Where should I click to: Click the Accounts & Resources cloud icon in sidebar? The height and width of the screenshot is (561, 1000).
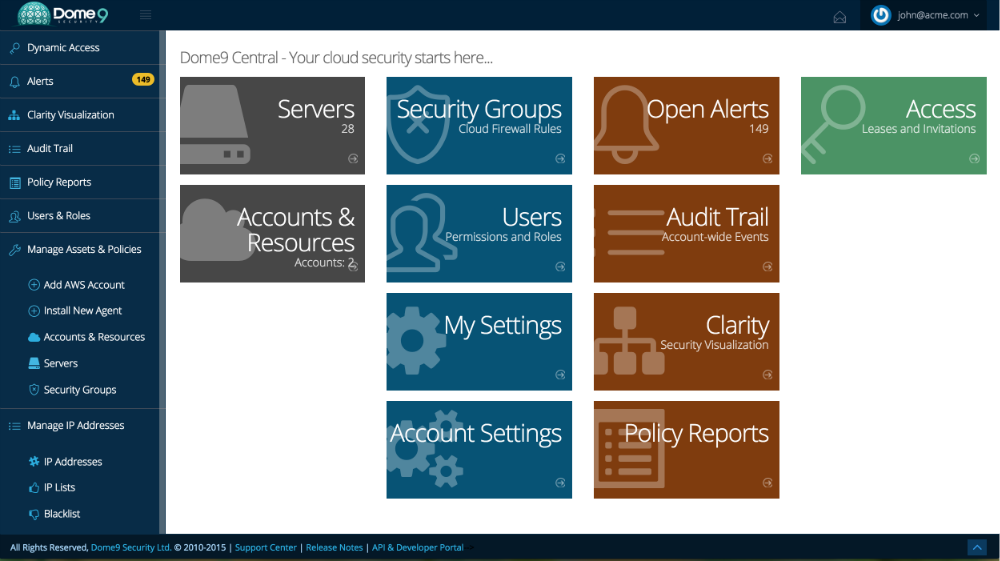[x=34, y=337]
